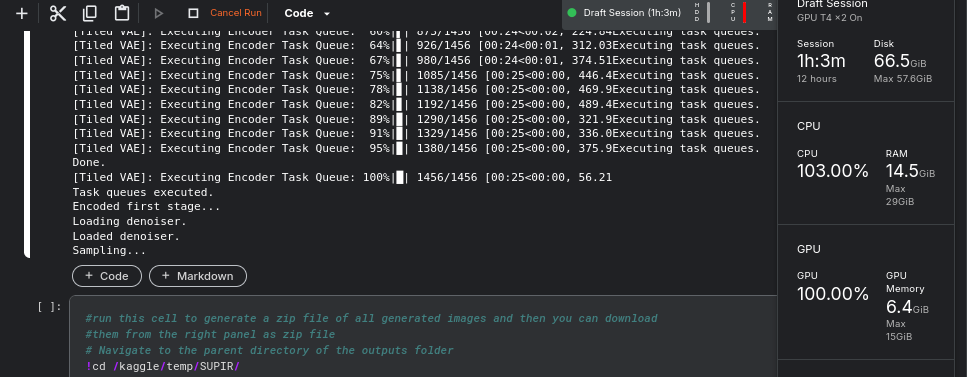Viewport: 967px width, 377px height.
Task: Open the Code cell type dropdown
Action: click(x=307, y=13)
